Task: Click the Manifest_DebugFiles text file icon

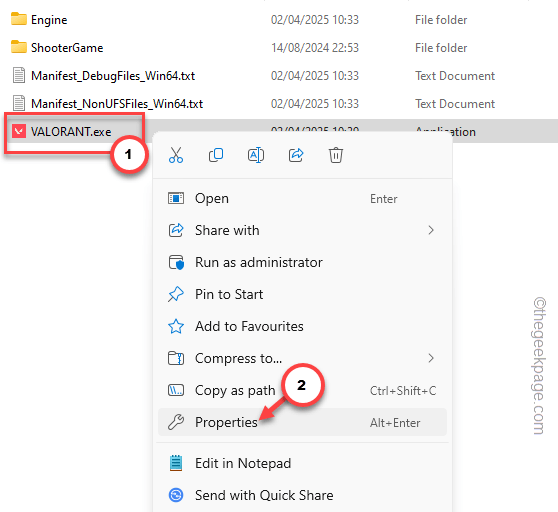Action: click(x=19, y=75)
